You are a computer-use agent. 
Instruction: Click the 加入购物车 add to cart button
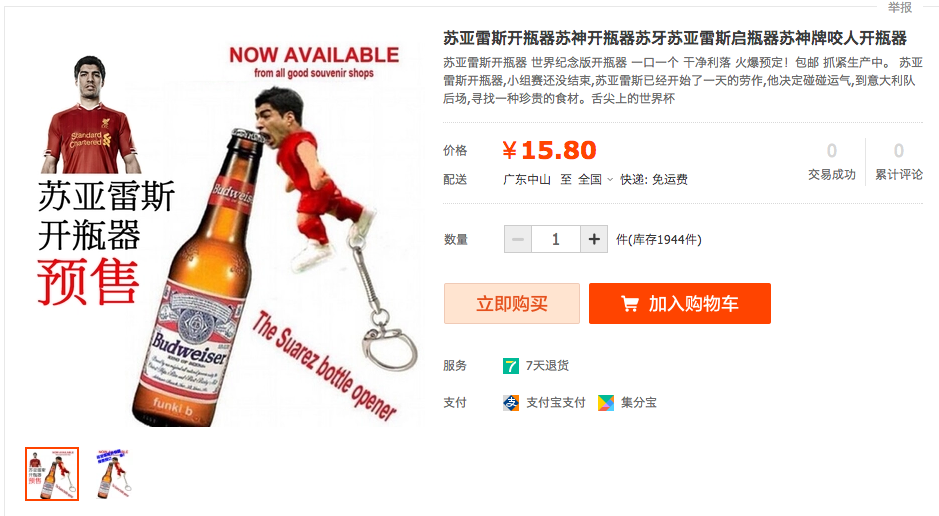coord(680,303)
